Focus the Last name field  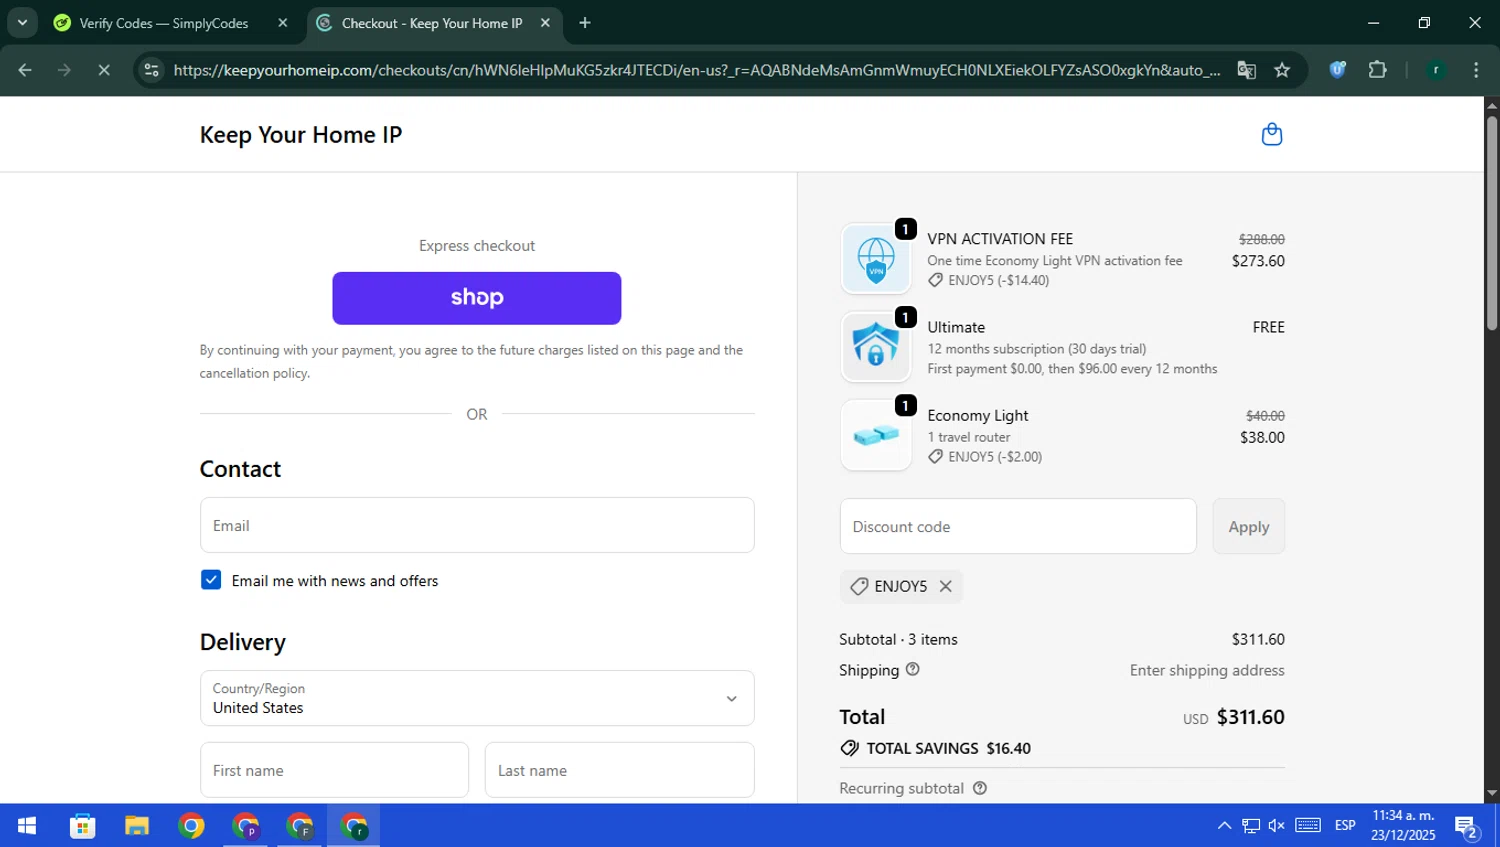619,770
